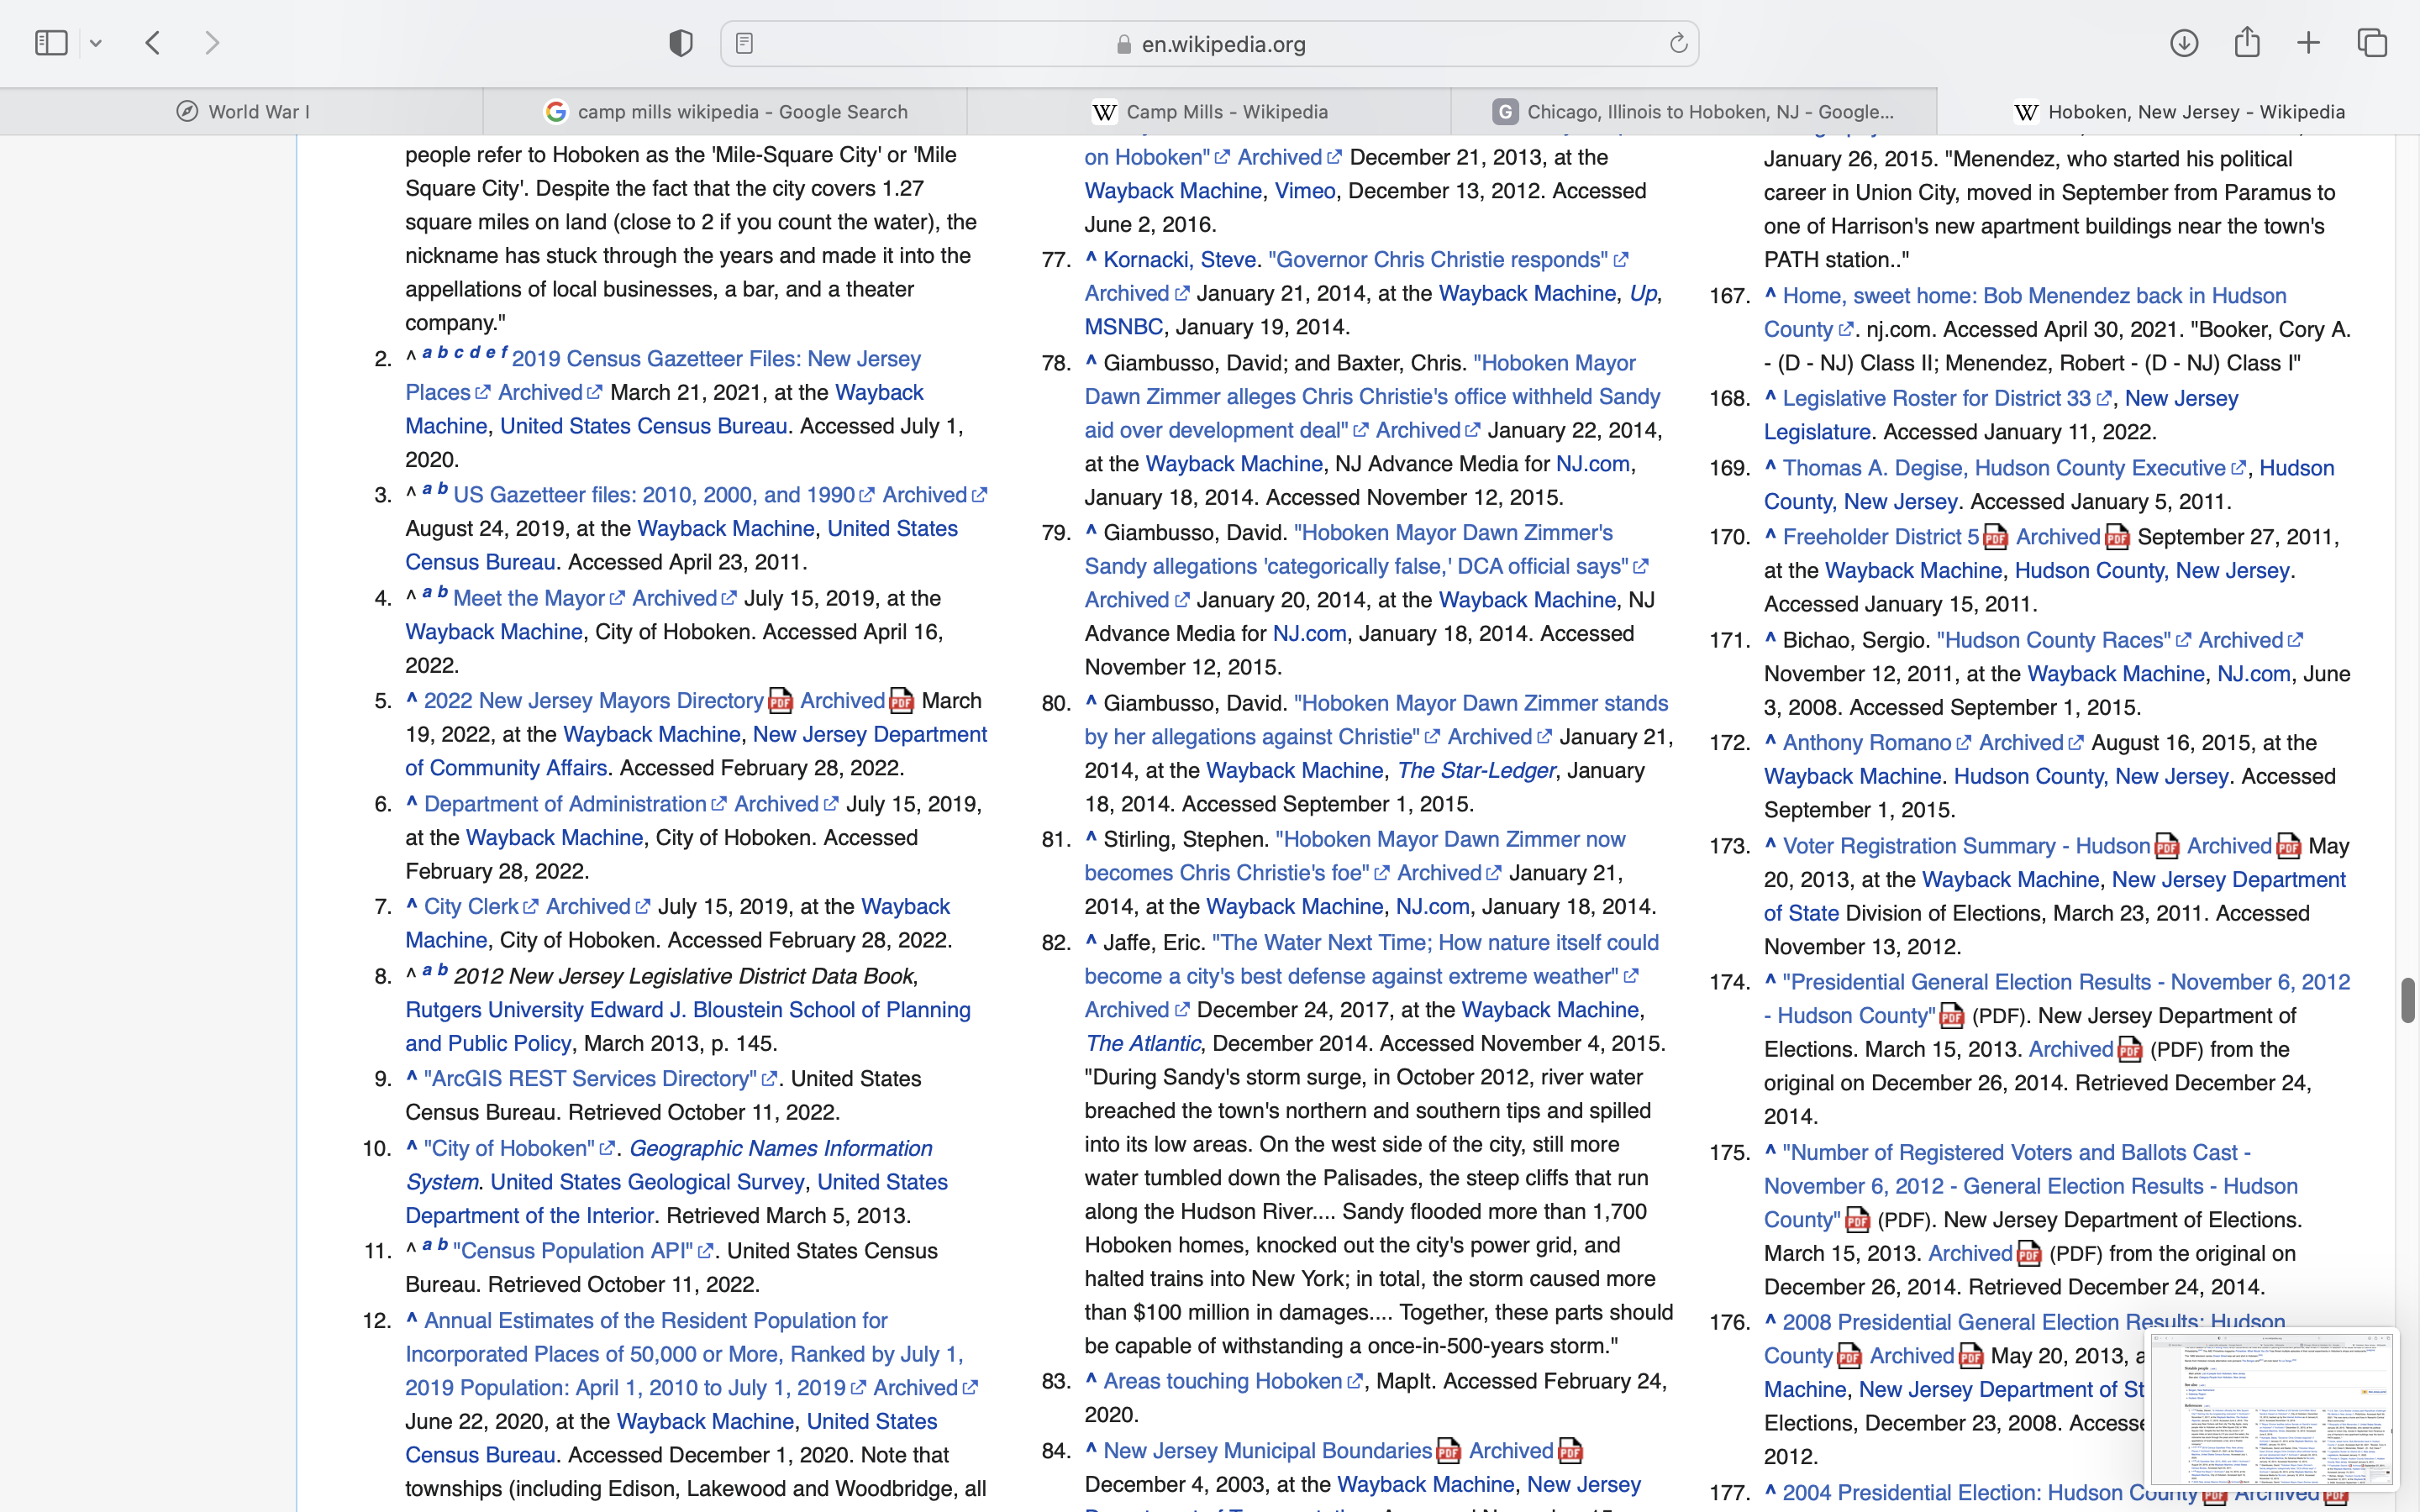Screen dimensions: 2420x1512
Task: Open the Legislative Roster for District 33 link
Action: tap(1936, 399)
